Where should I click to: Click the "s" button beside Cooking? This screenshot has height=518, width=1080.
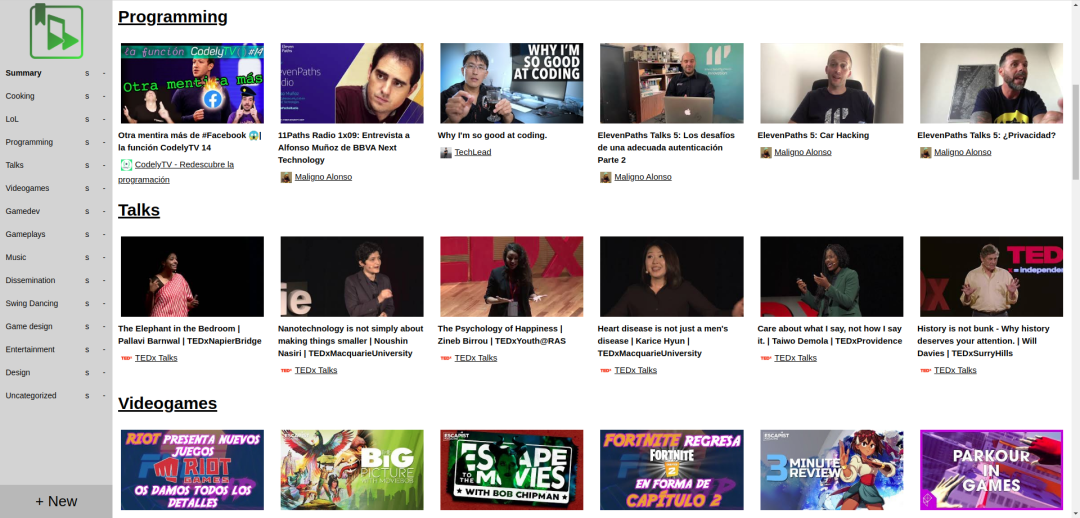coord(87,96)
